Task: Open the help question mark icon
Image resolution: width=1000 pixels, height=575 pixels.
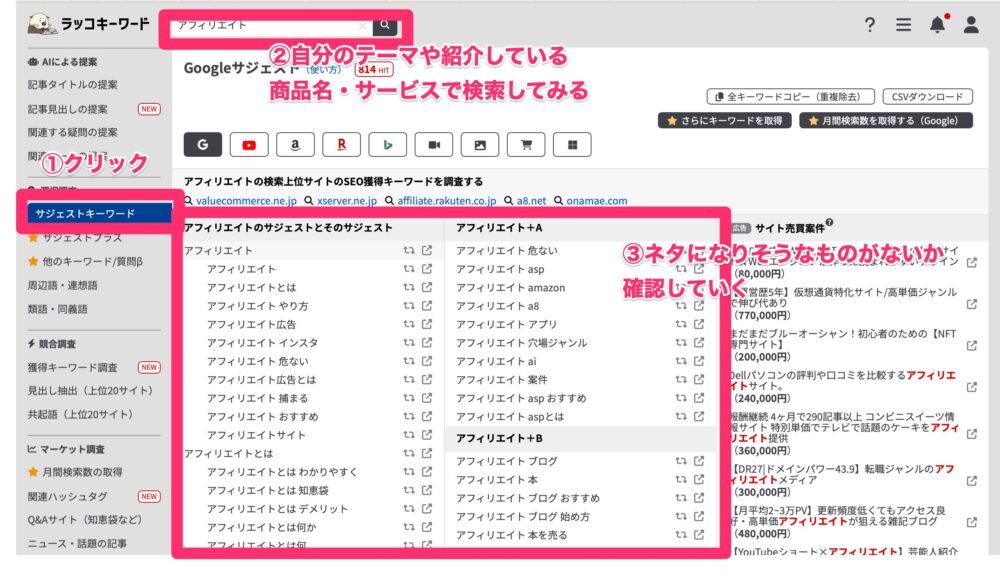Action: pyautogui.click(x=870, y=25)
